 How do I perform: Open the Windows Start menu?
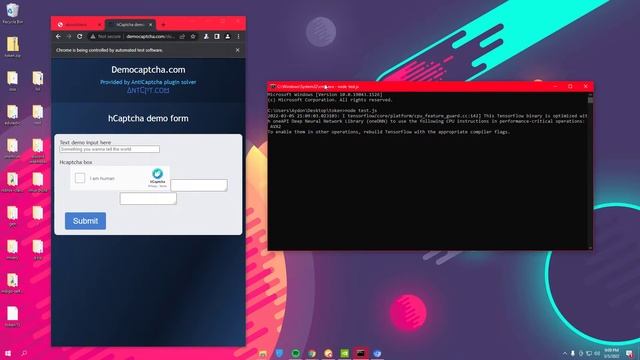(8, 353)
